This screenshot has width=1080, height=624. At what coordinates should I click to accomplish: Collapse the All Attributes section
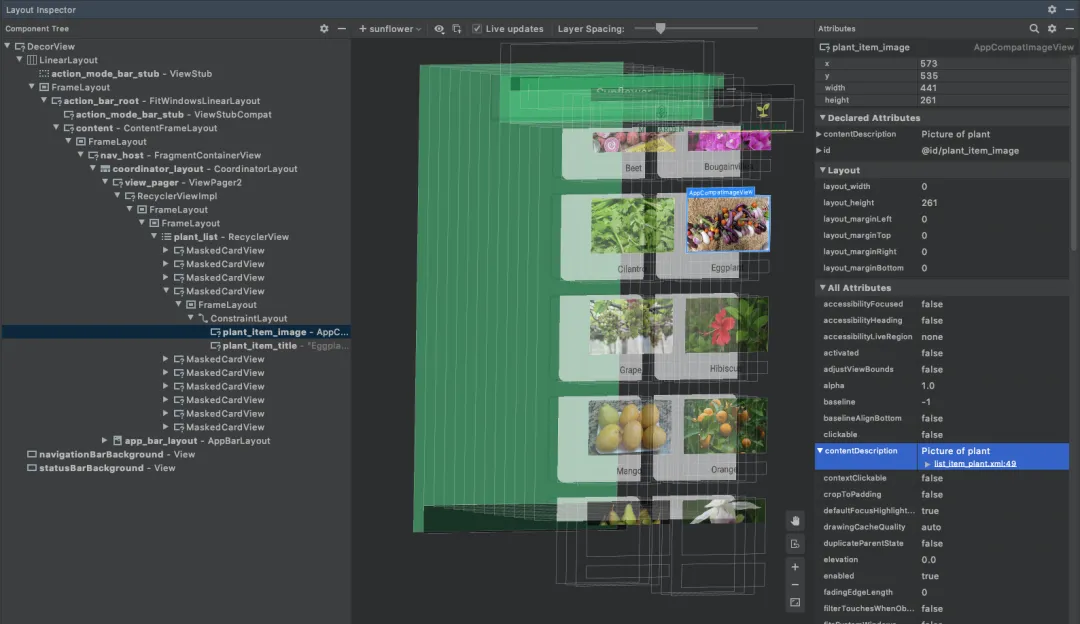[822, 287]
